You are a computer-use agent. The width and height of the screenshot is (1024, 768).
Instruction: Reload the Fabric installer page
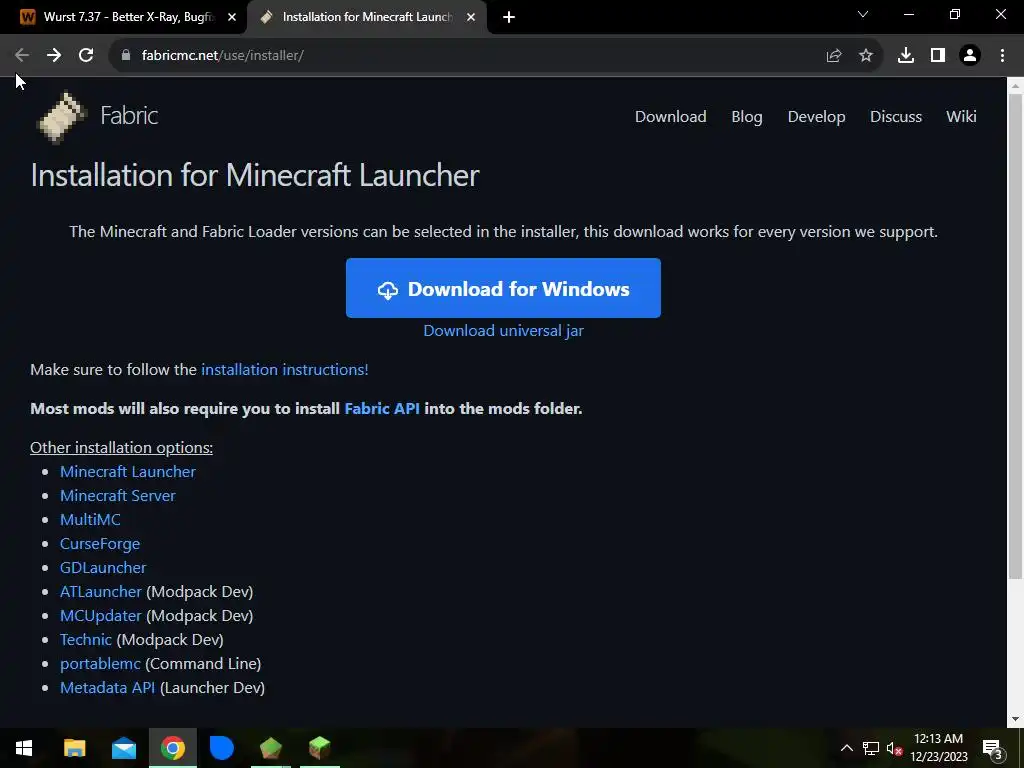86,56
